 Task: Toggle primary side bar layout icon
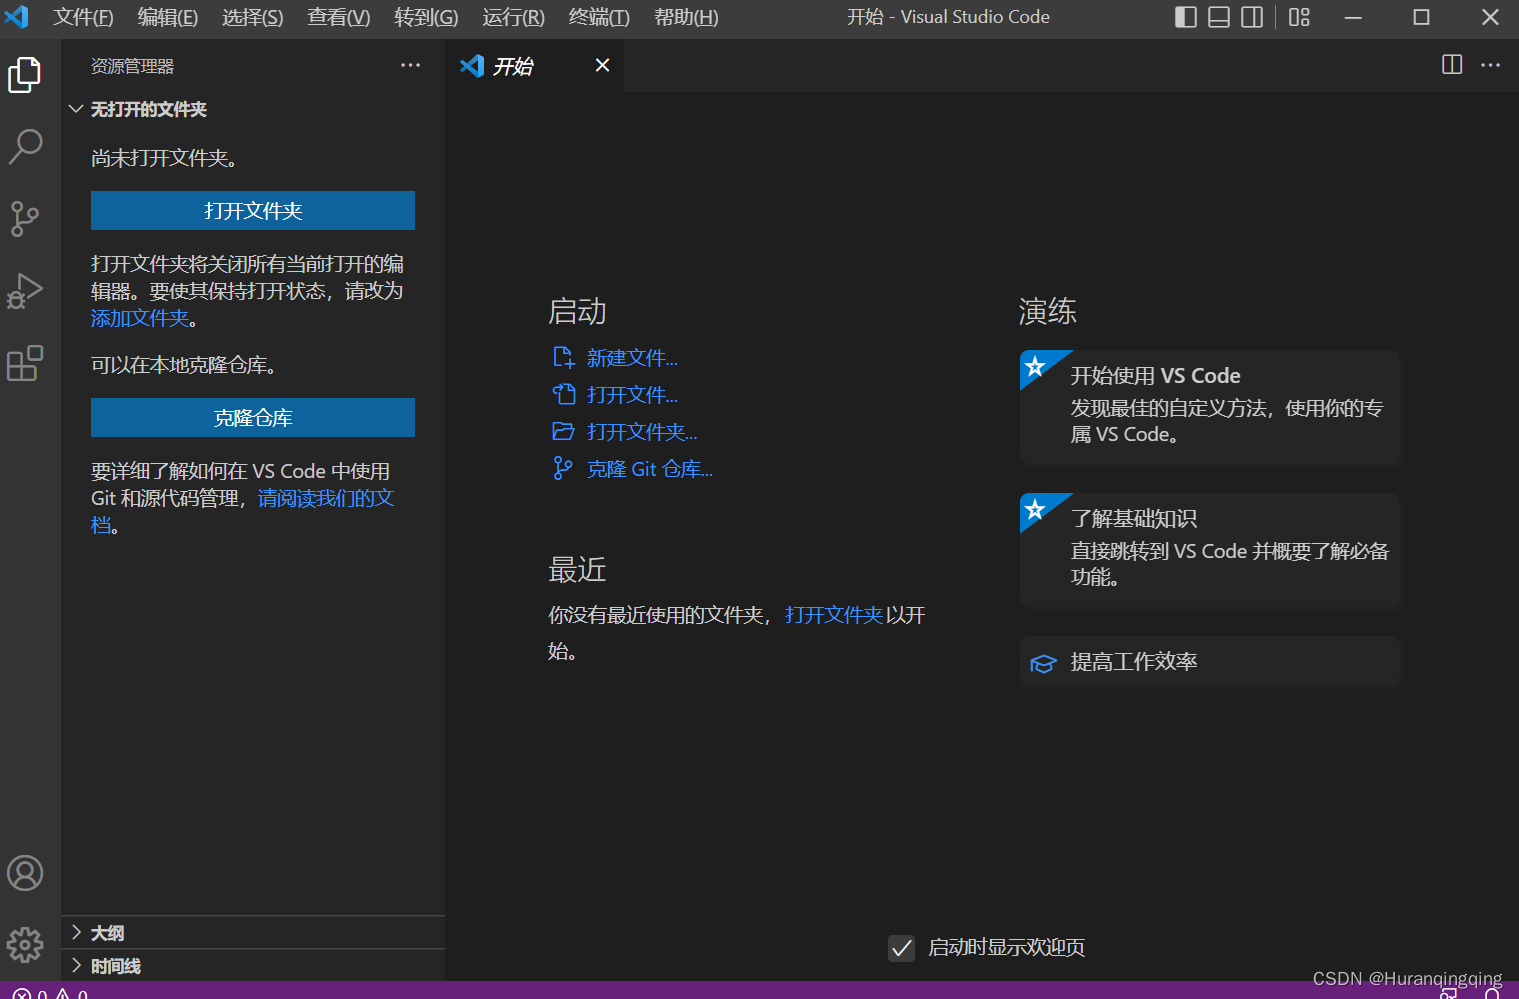coord(1186,17)
